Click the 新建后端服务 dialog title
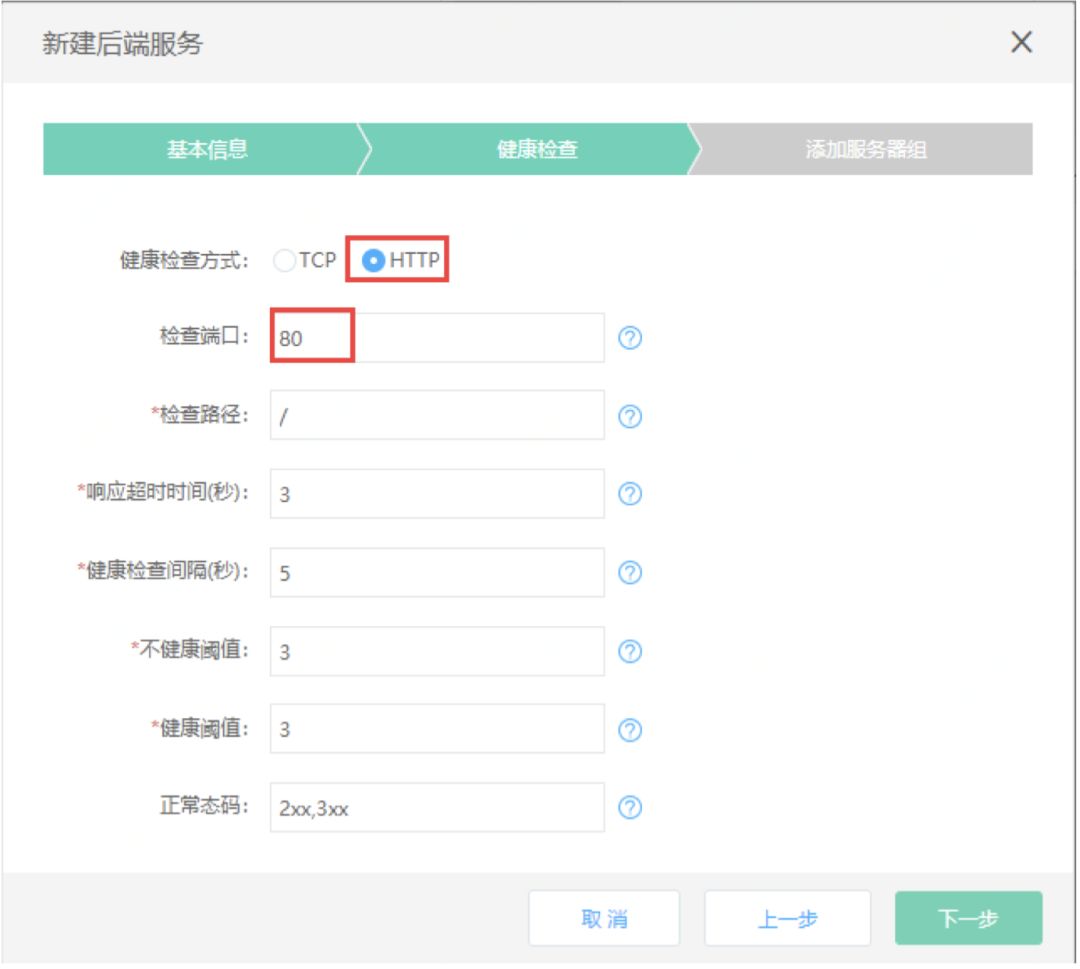 (123, 43)
